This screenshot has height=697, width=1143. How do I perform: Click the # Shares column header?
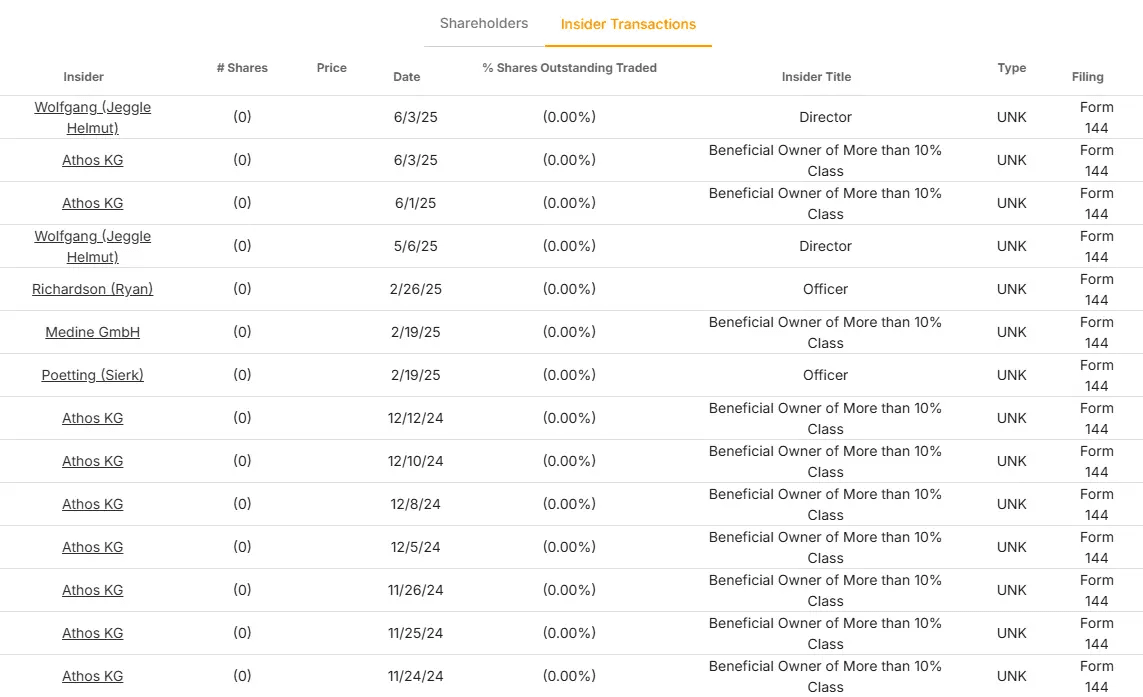[242, 68]
